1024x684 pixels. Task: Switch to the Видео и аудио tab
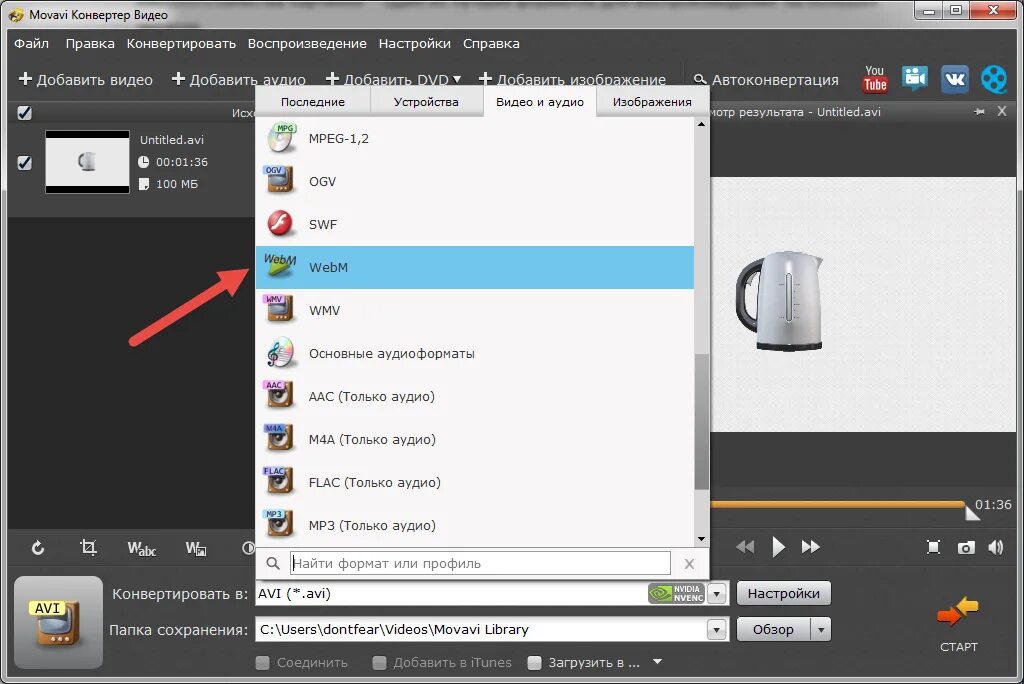(540, 102)
